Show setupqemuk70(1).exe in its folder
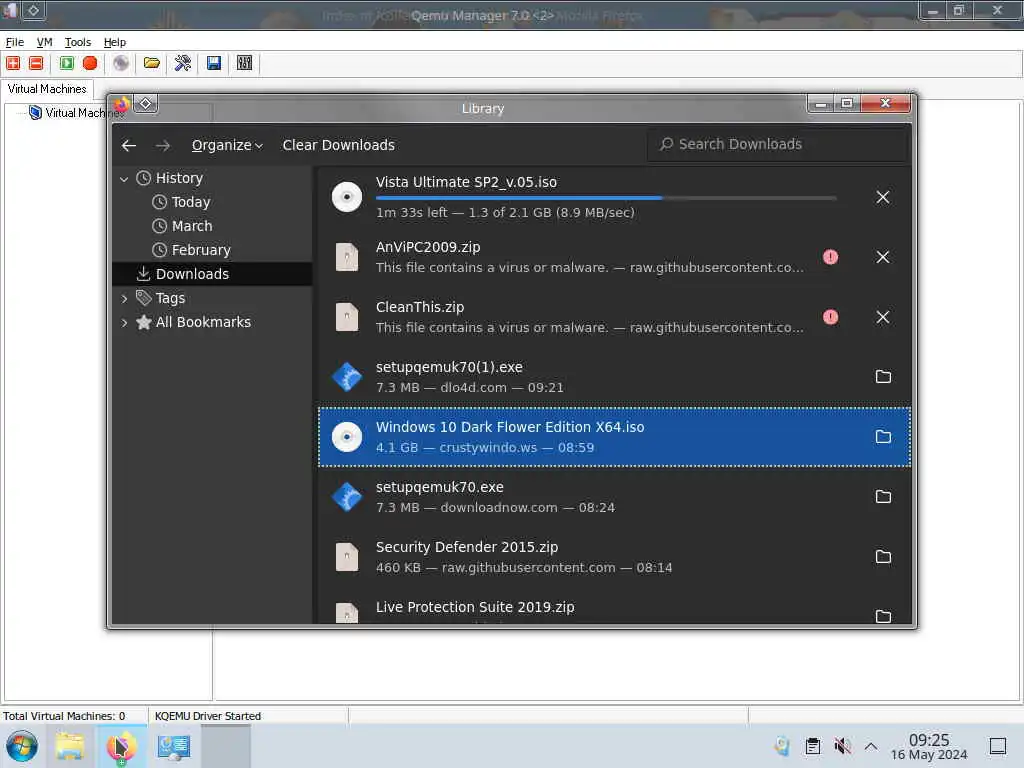This screenshot has height=768, width=1024. pos(883,377)
